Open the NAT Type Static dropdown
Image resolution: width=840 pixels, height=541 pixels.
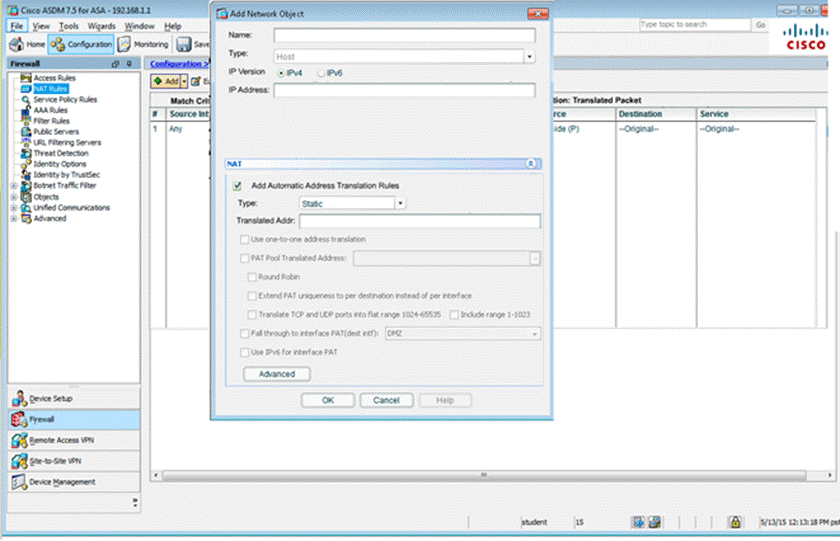(x=399, y=203)
